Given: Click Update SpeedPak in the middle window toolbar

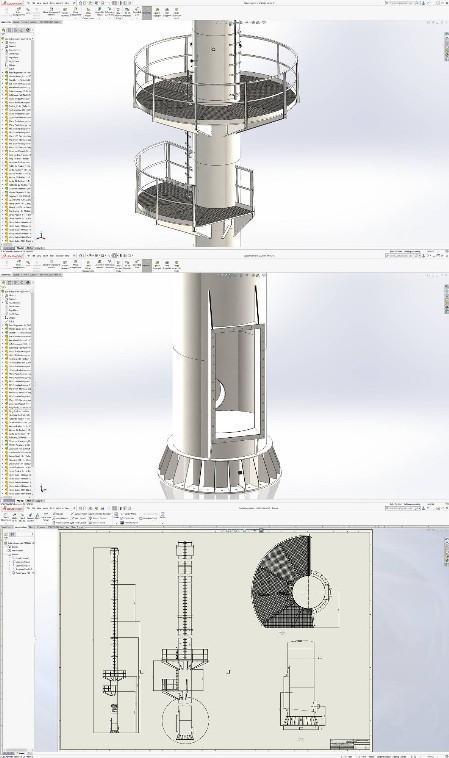Looking at the screenshot, I should tap(157, 265).
